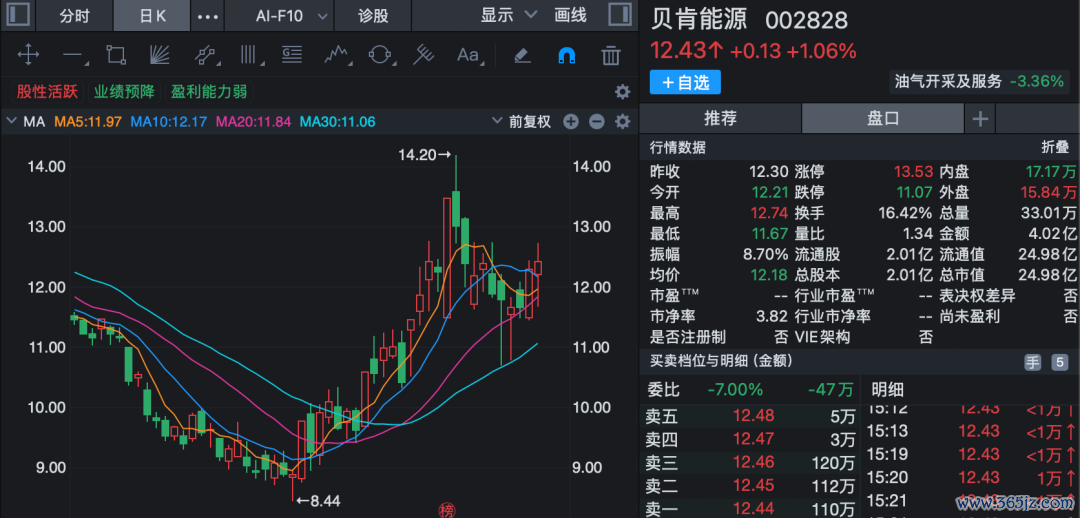Expand the 显示 display dropdown

click(x=508, y=15)
